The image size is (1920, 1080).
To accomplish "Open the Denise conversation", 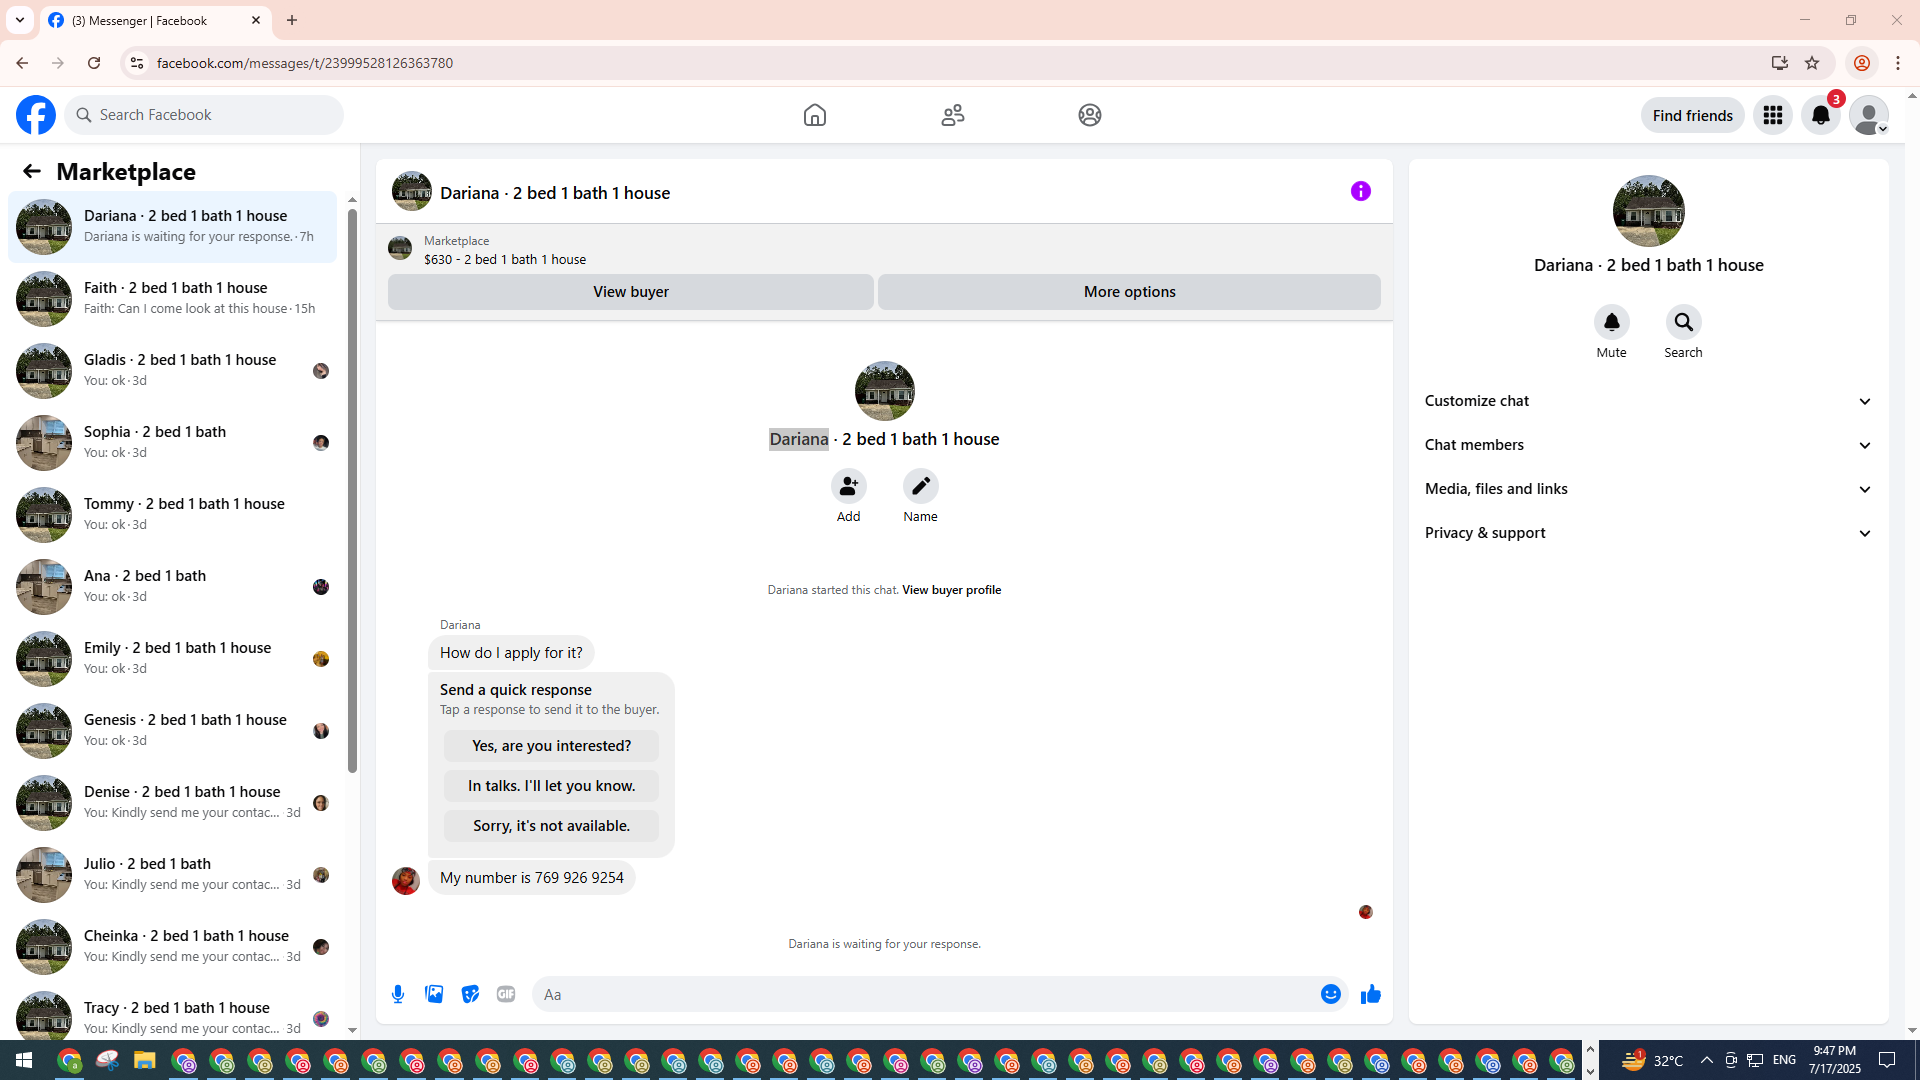I will (x=172, y=803).
